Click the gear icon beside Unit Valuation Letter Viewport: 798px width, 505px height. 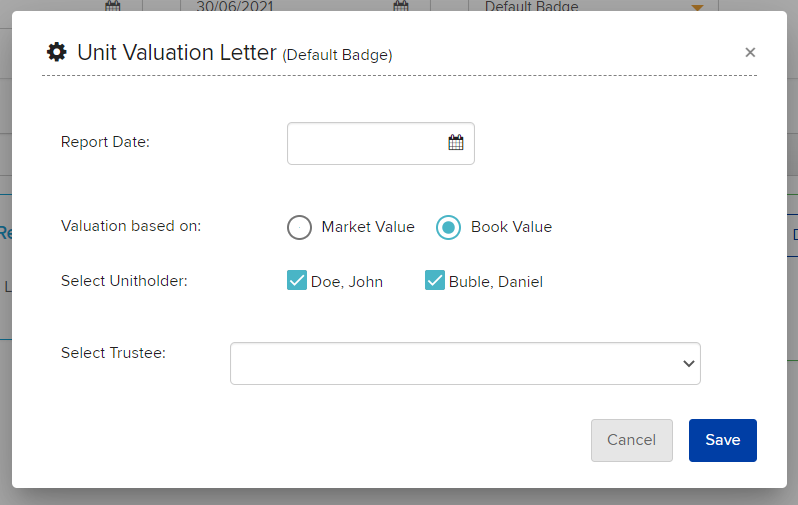click(x=56, y=52)
